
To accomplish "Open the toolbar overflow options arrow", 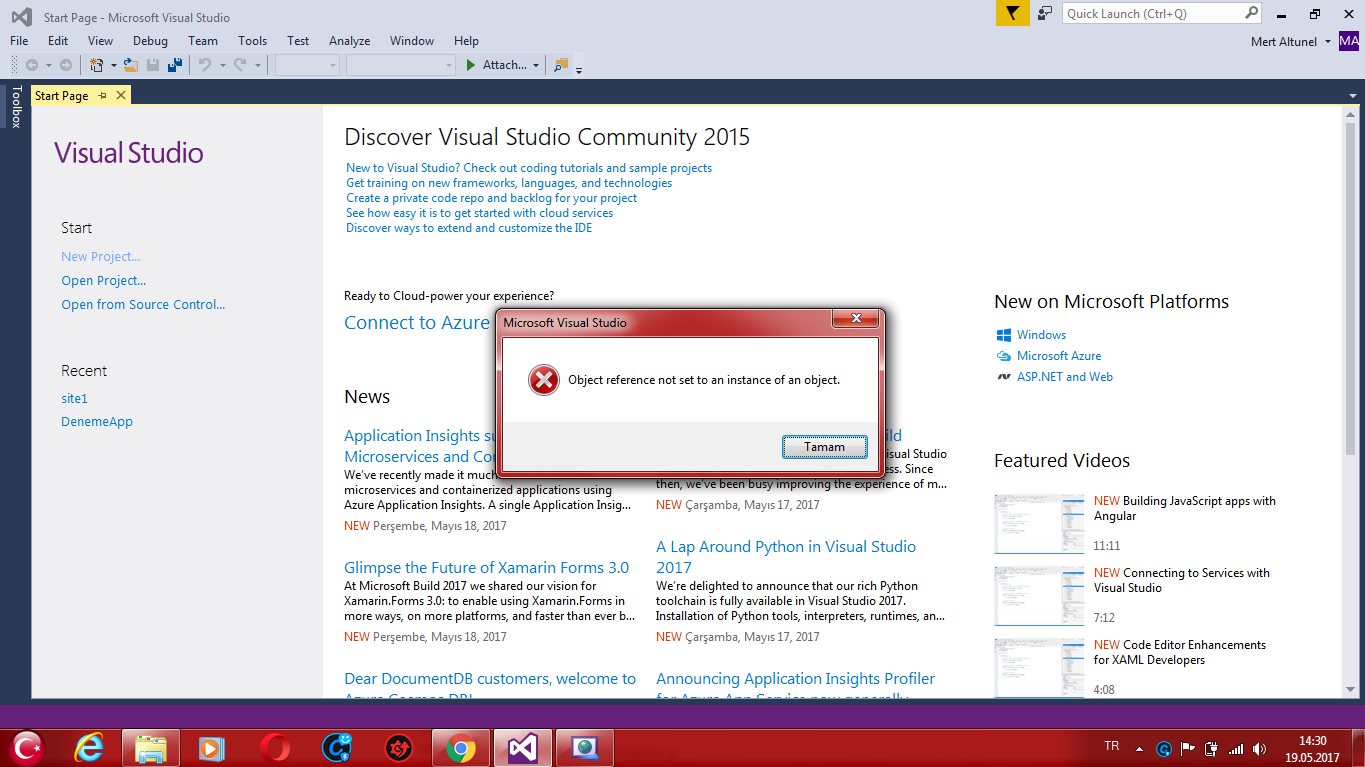I will click(x=579, y=69).
